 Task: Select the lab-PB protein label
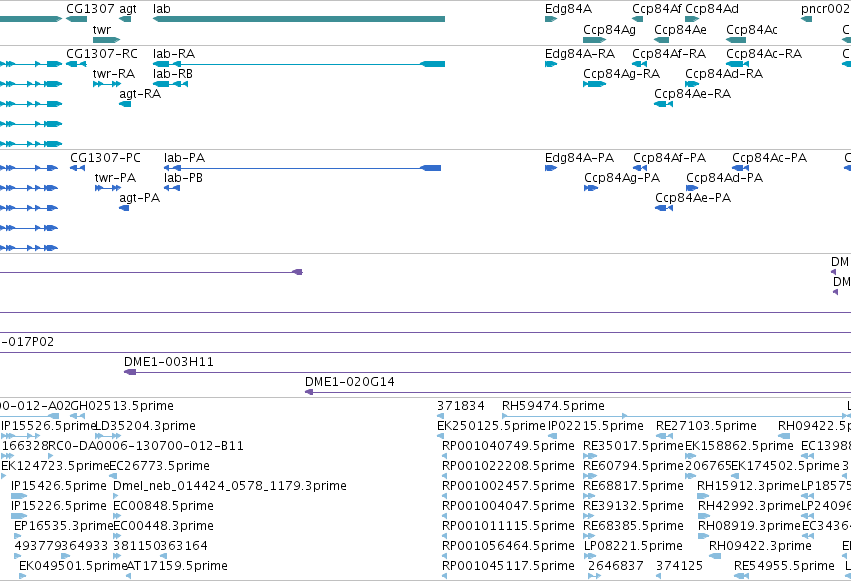(183, 178)
